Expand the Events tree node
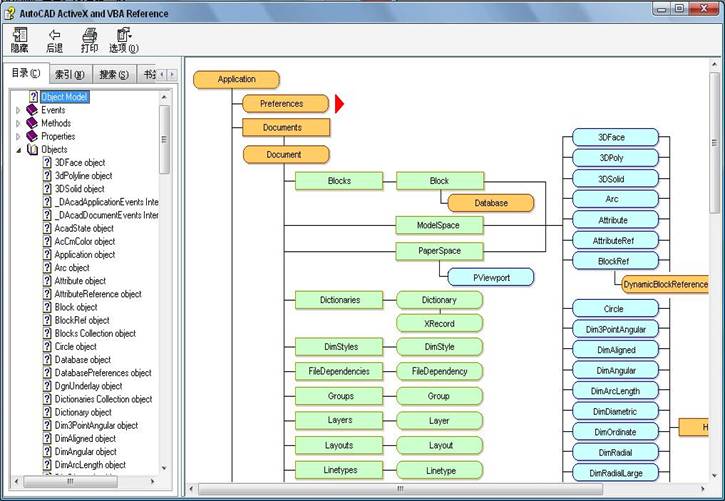 [18, 110]
